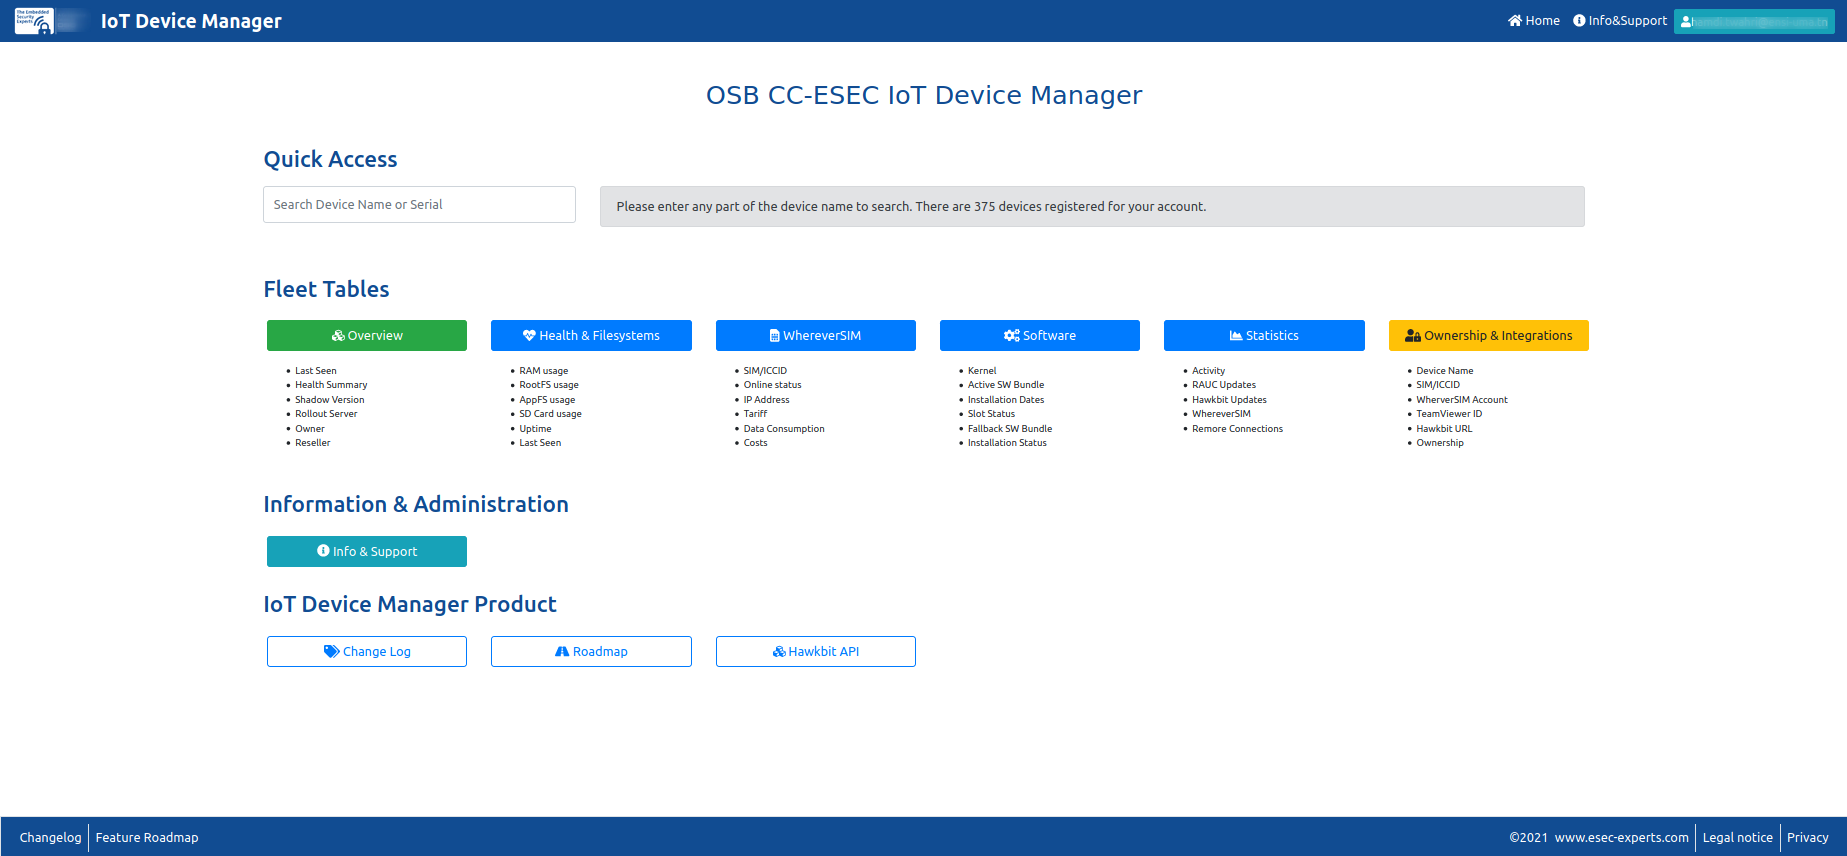This screenshot has width=1847, height=856.
Task: Open the Feature Roadmap footer link
Action: pos(147,838)
